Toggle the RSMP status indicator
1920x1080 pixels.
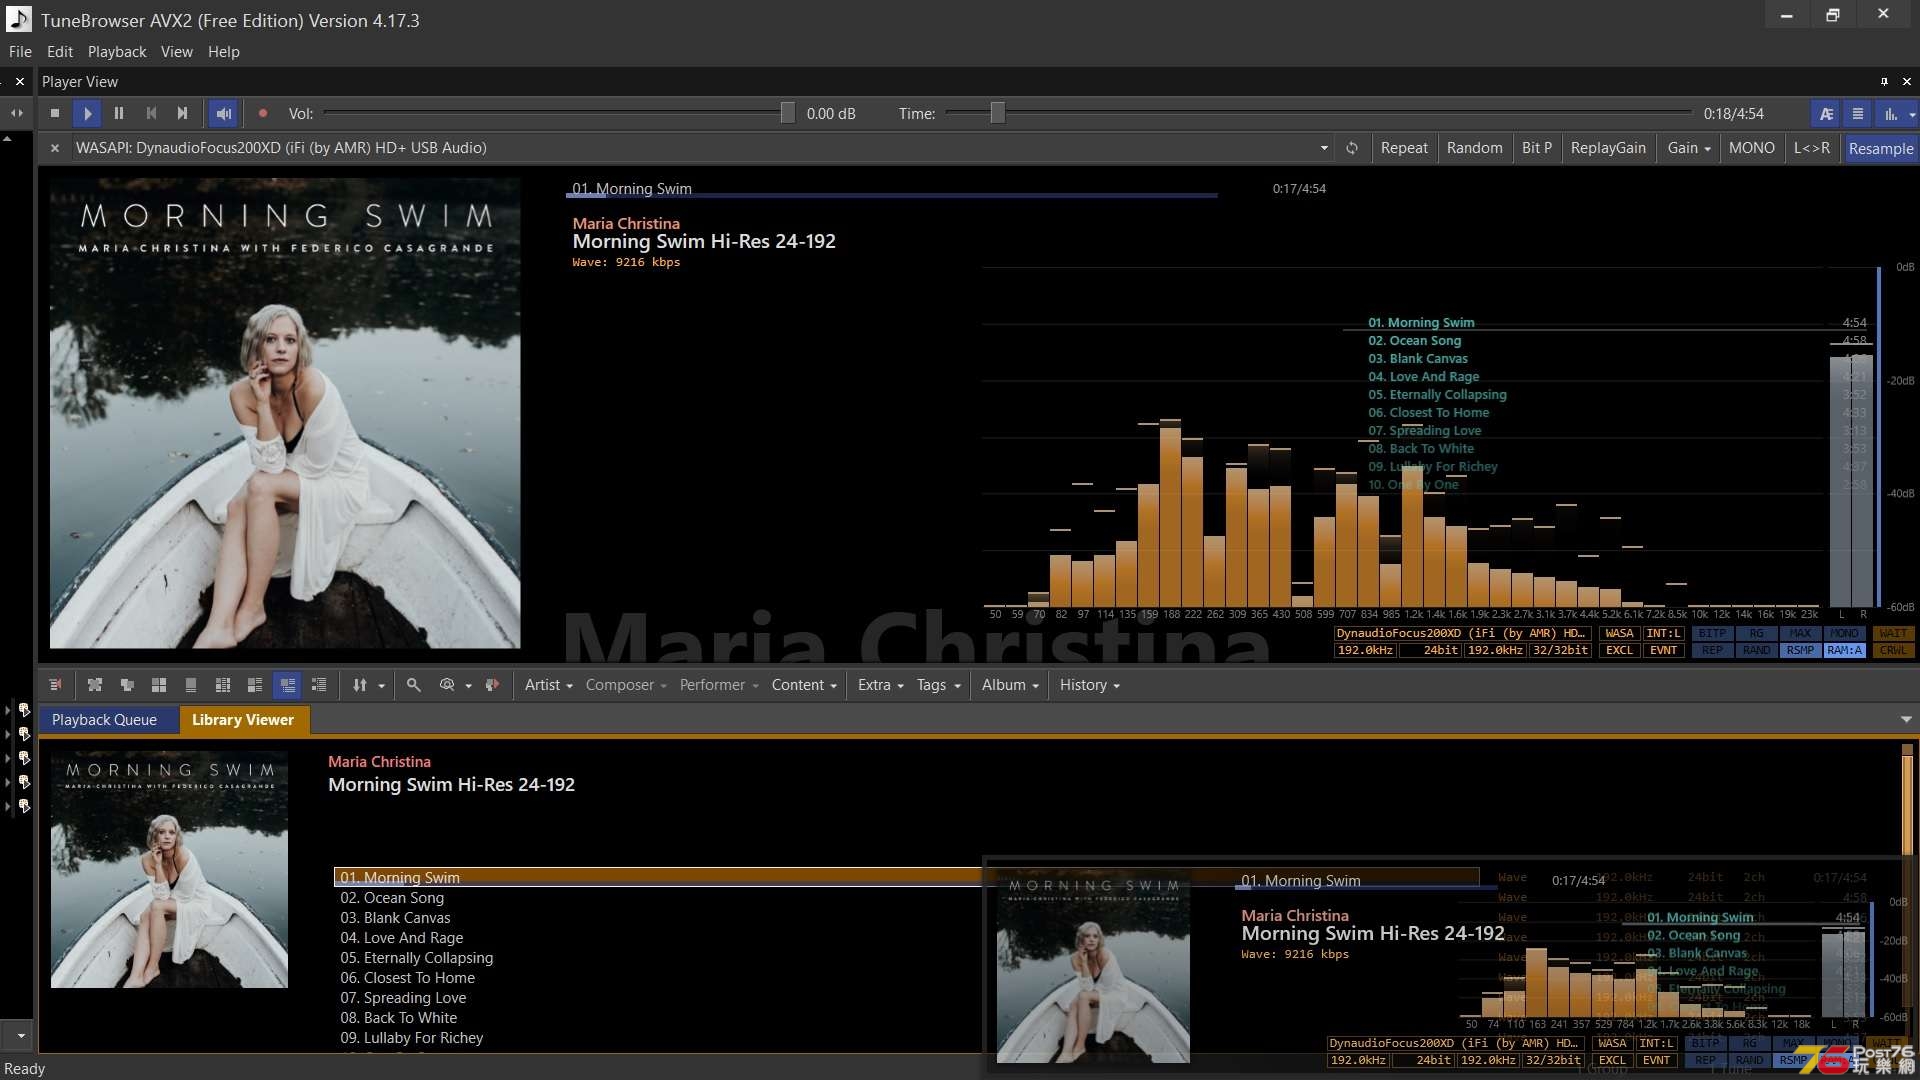click(x=1800, y=651)
